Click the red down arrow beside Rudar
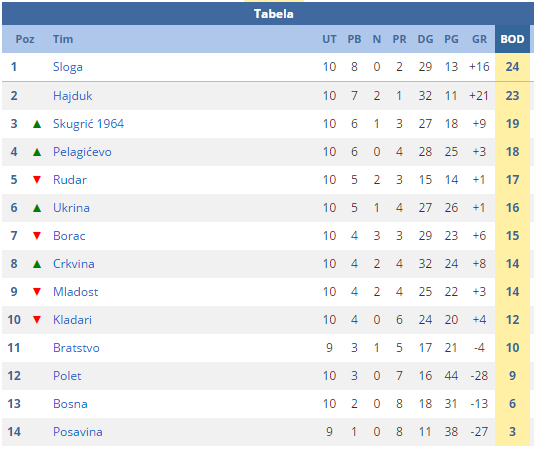 [37, 180]
